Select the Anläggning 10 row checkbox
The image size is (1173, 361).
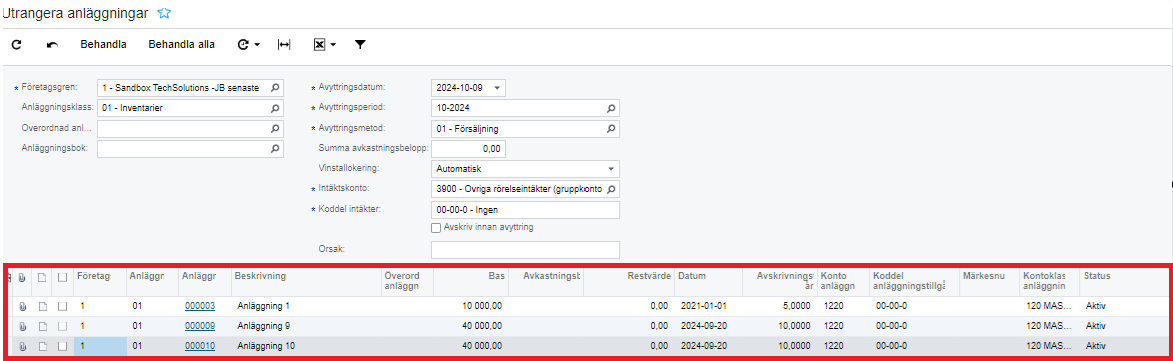pyautogui.click(x=63, y=346)
